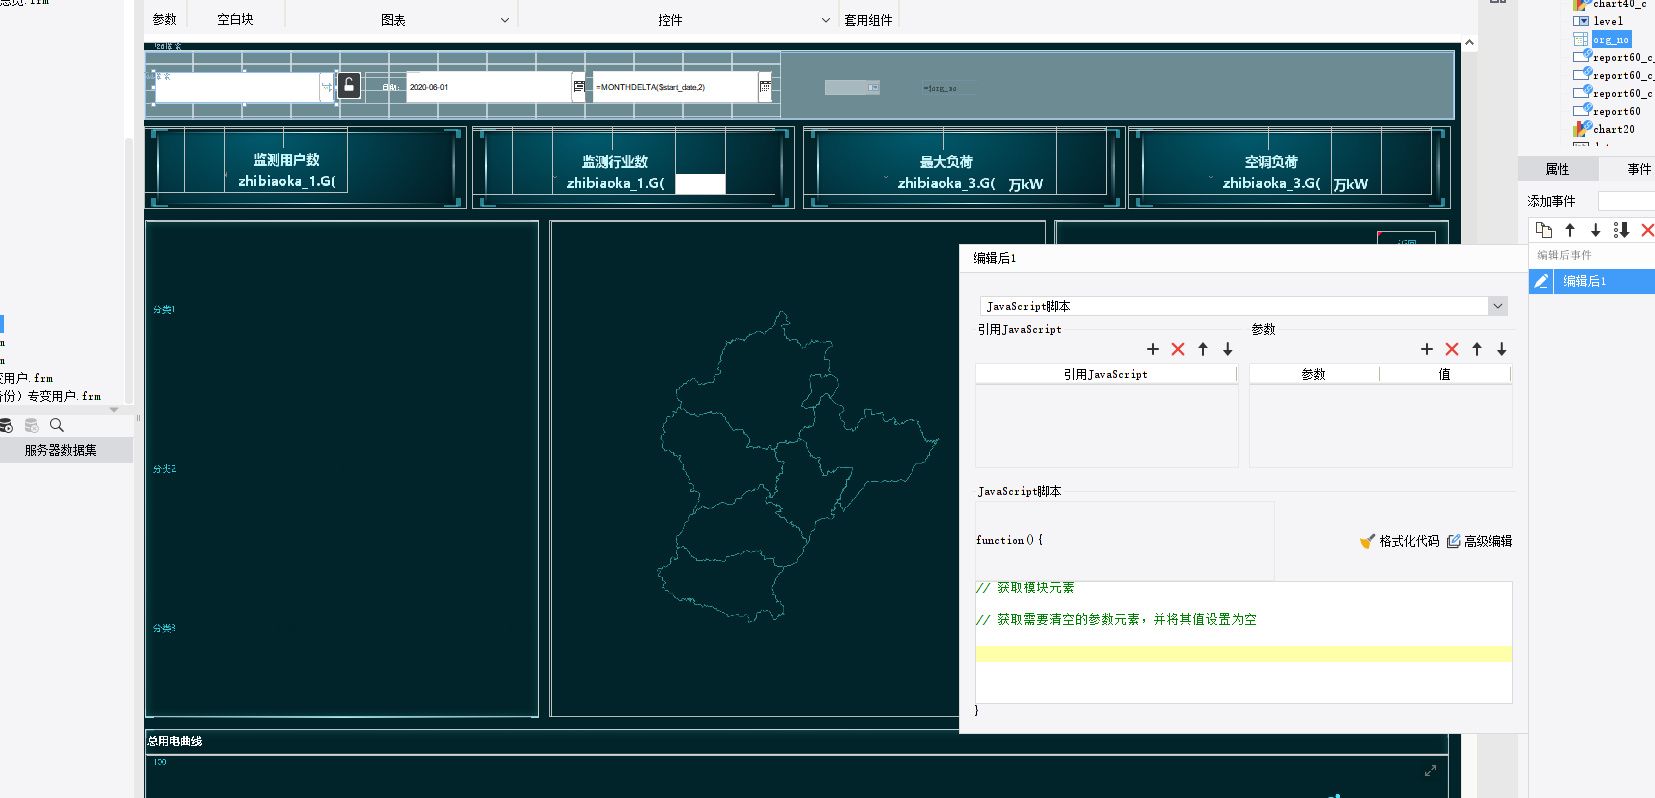Click the 总用电曲线 chart title
The height and width of the screenshot is (798, 1655).
(x=175, y=741)
